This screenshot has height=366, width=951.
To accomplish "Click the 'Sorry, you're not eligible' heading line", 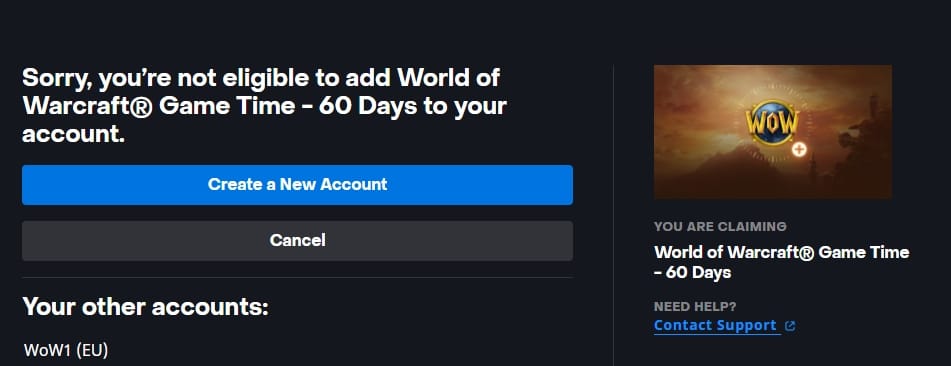I will [x=261, y=79].
